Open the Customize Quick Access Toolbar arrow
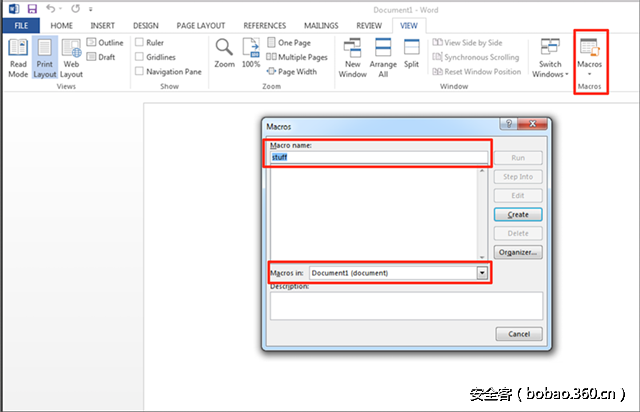 (x=91, y=9)
